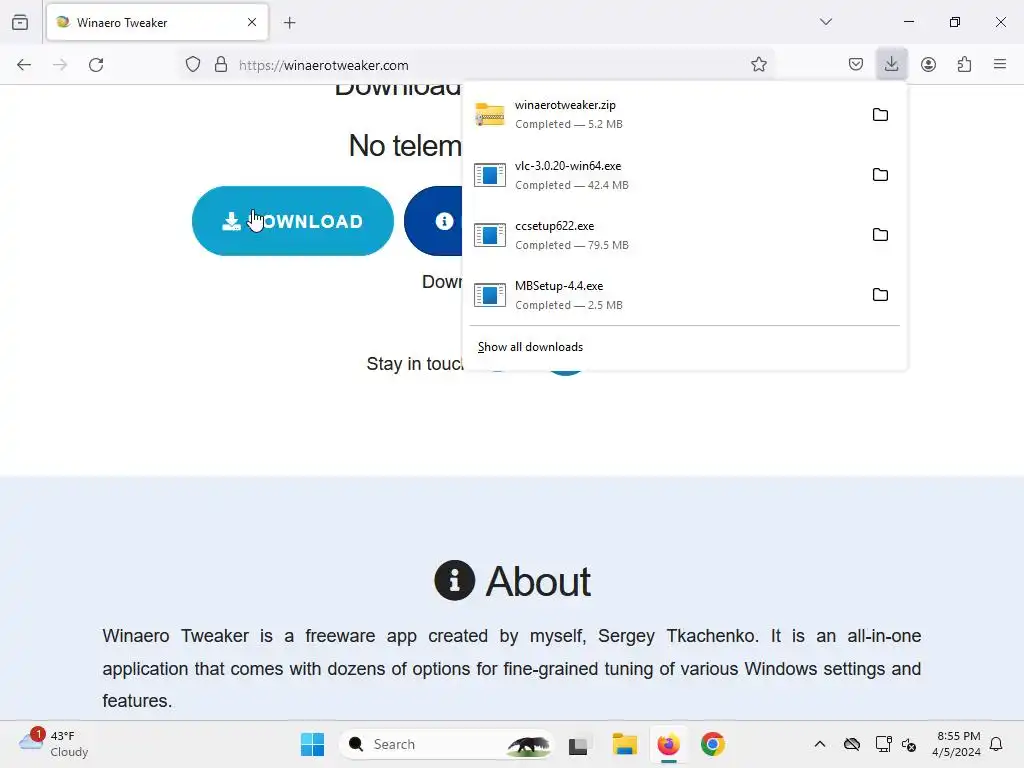The image size is (1024, 768).
Task: Save page to Pocket
Action: (856, 65)
